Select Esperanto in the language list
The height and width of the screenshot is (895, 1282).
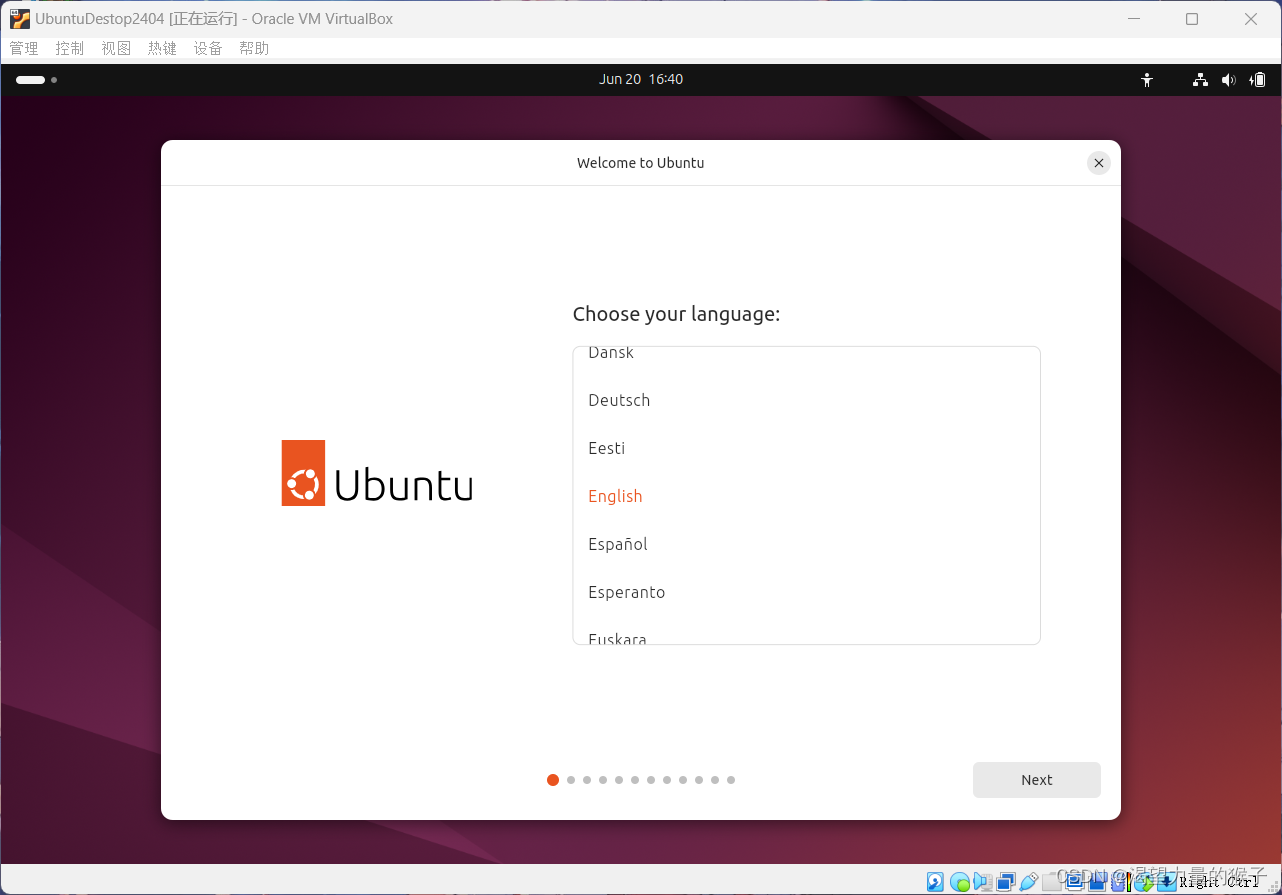click(806, 592)
